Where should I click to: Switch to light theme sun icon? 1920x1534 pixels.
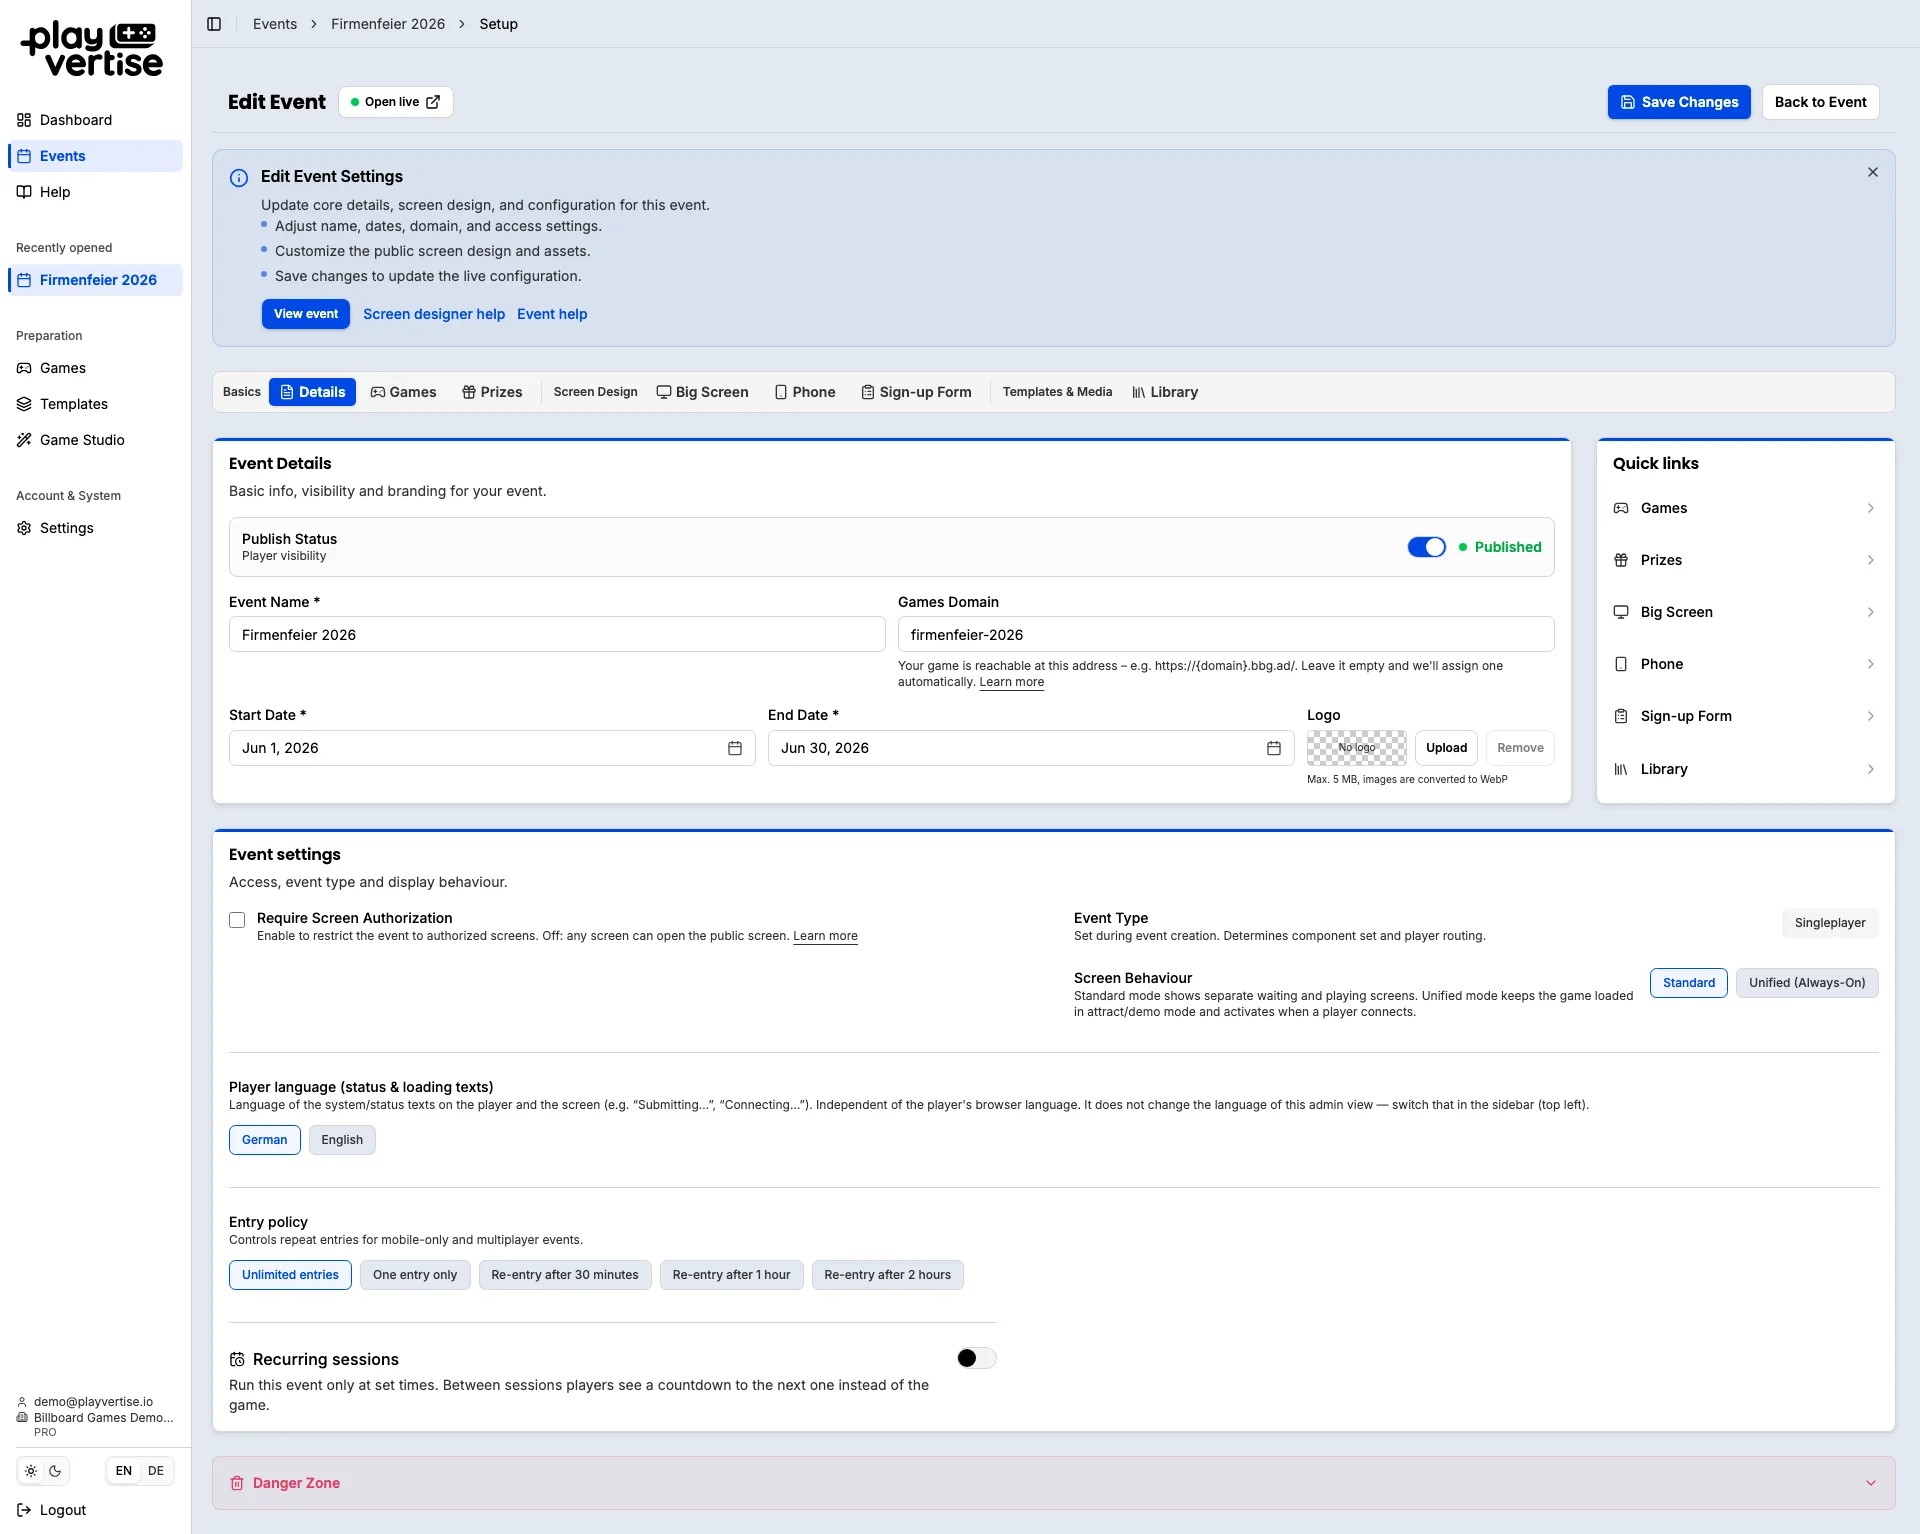(31, 1471)
